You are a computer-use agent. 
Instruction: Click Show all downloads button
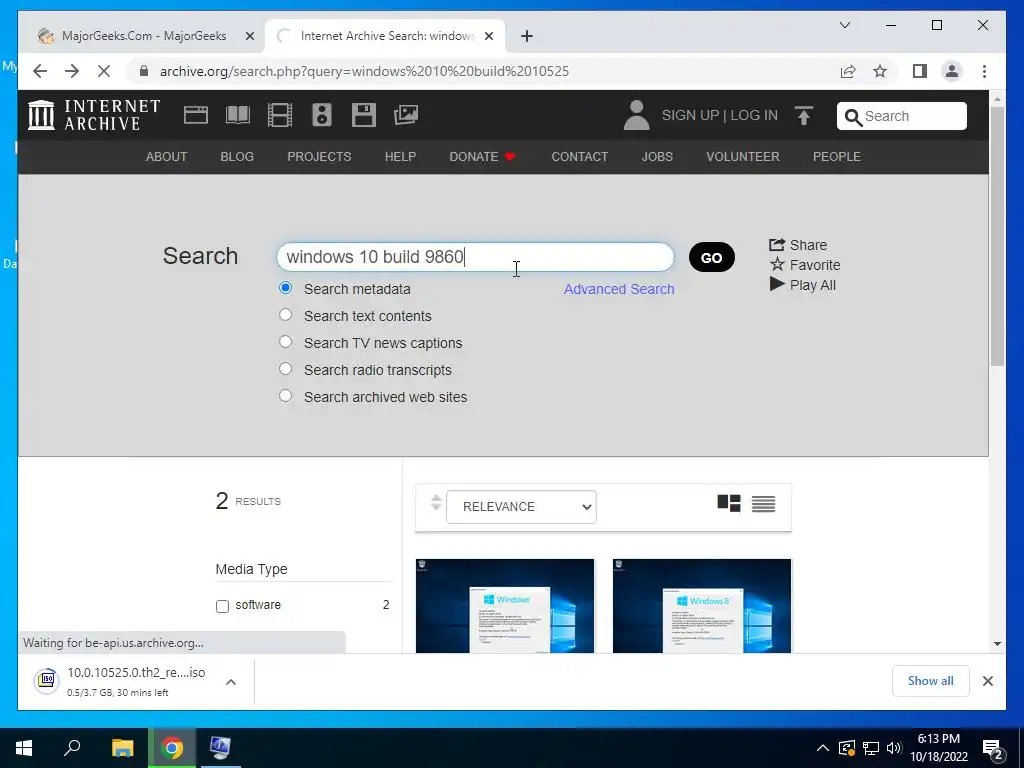coord(931,681)
